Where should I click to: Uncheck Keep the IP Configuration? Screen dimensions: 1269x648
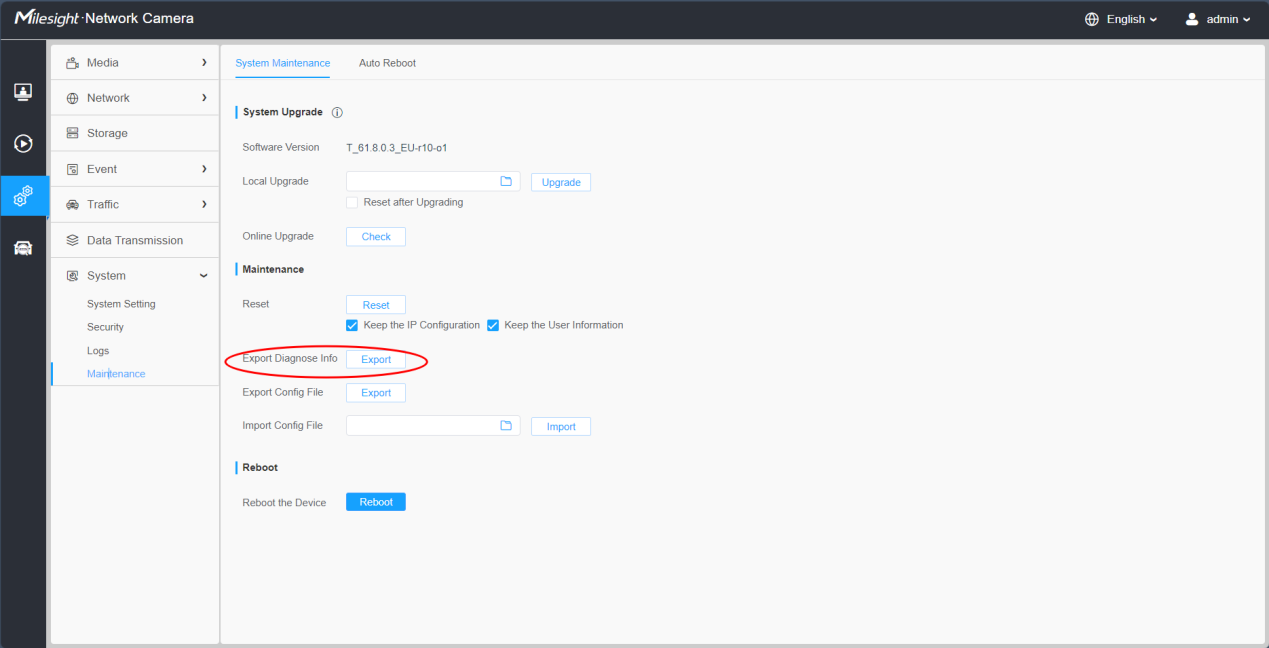(352, 325)
